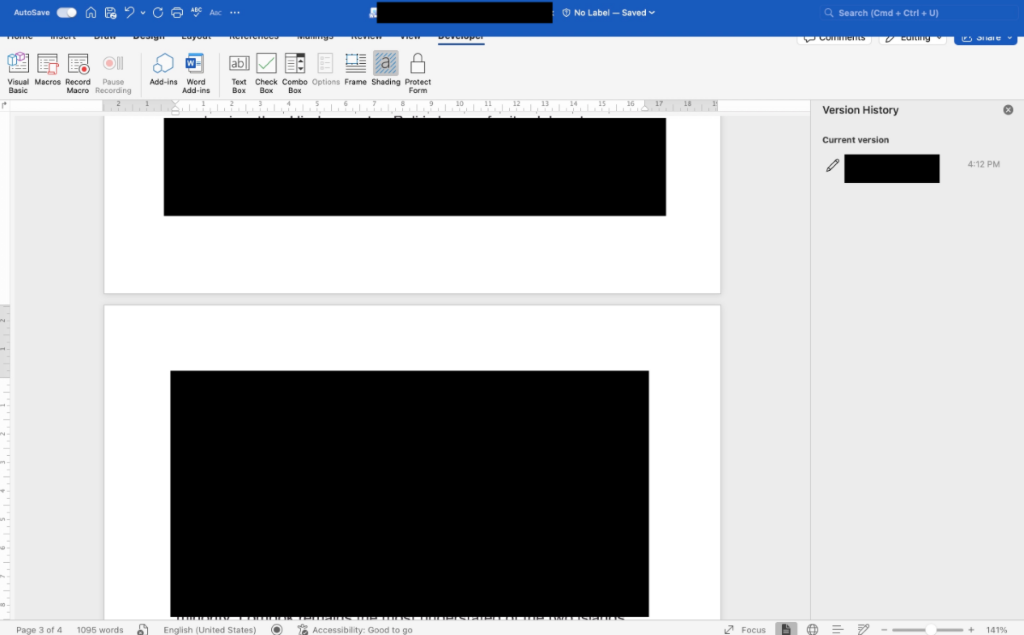Screen dimensions: 1024x635
Task: Click the tab selector at ruler corner
Action: [x=5, y=105]
